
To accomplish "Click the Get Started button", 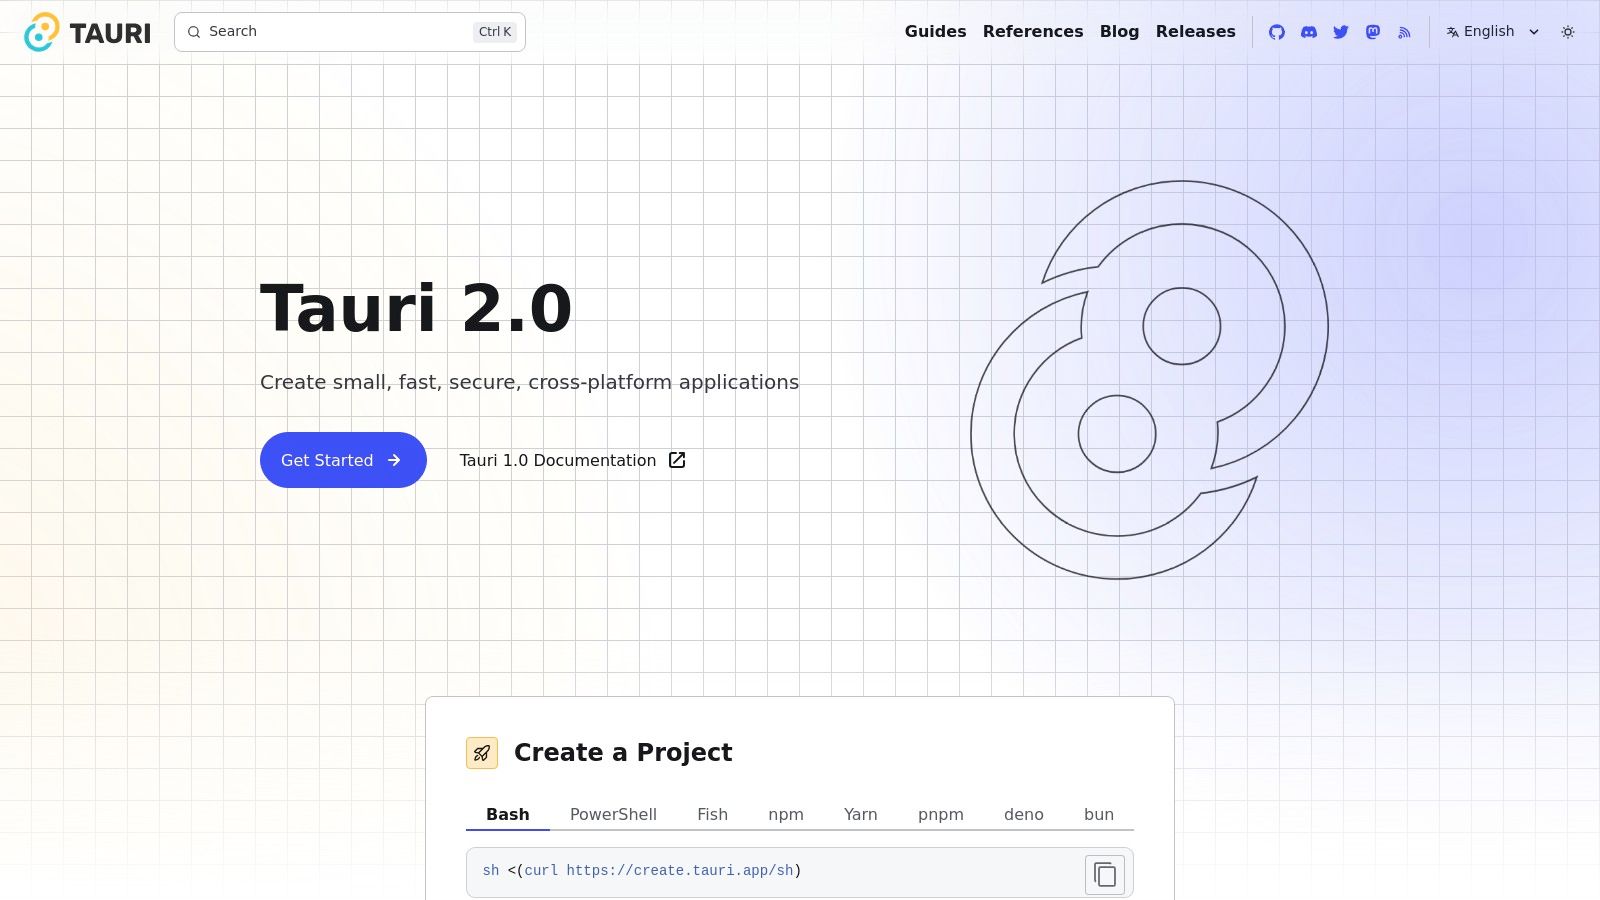I will (343, 460).
